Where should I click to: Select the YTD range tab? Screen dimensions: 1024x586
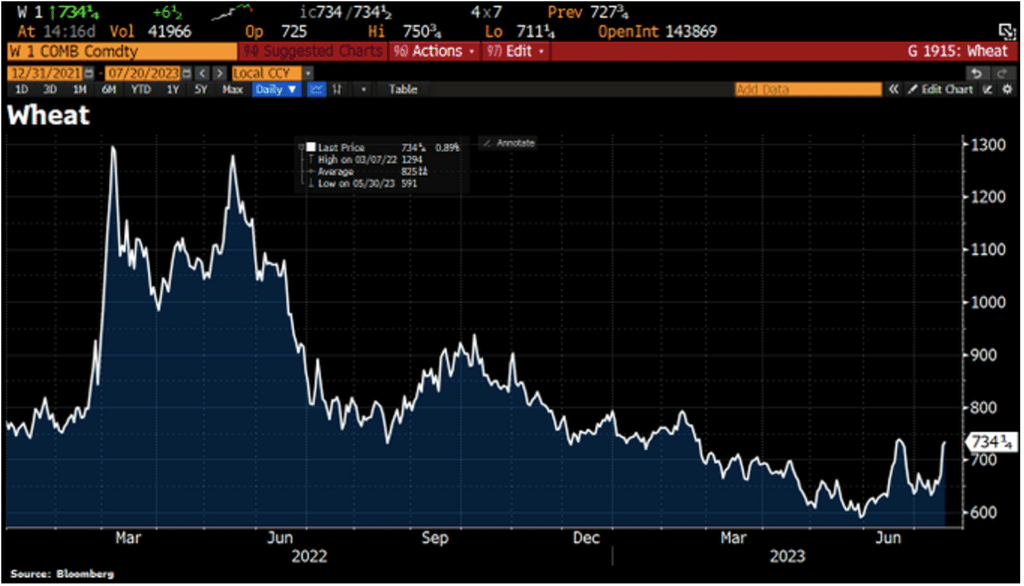[140, 90]
